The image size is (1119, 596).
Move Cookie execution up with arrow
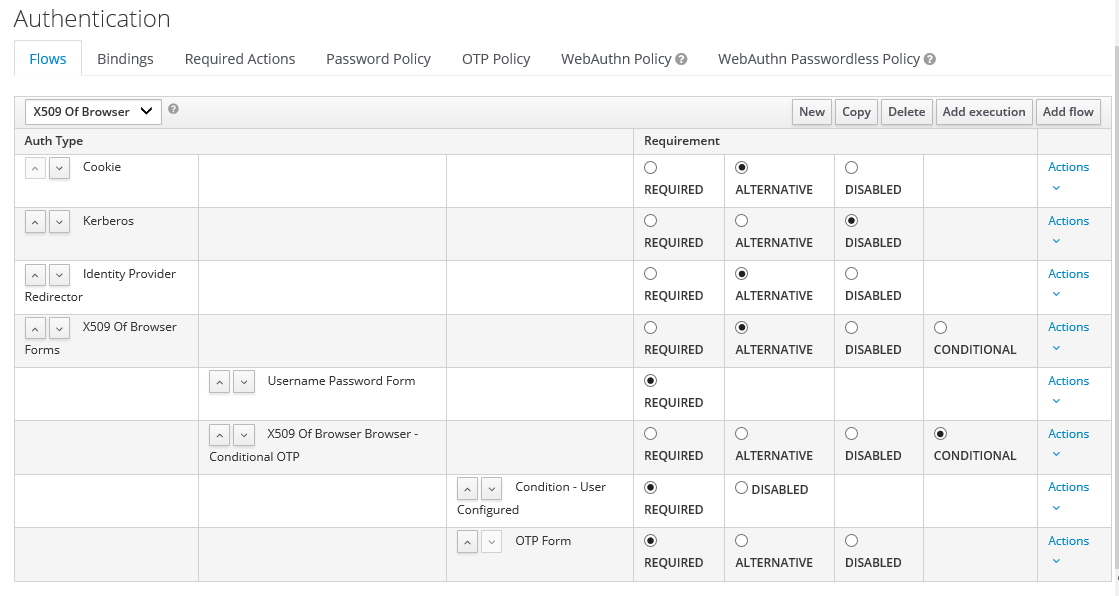(x=35, y=168)
